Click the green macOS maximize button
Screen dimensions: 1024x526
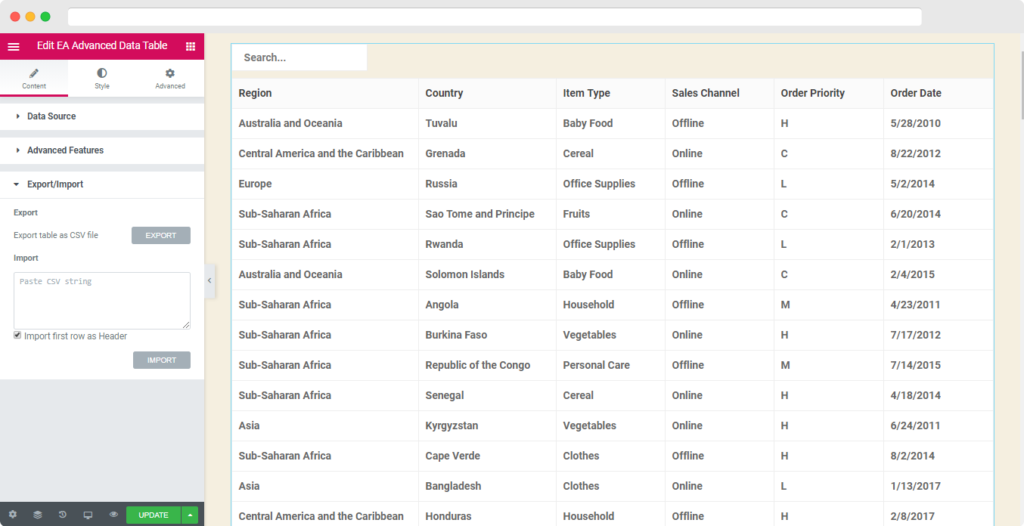click(45, 17)
